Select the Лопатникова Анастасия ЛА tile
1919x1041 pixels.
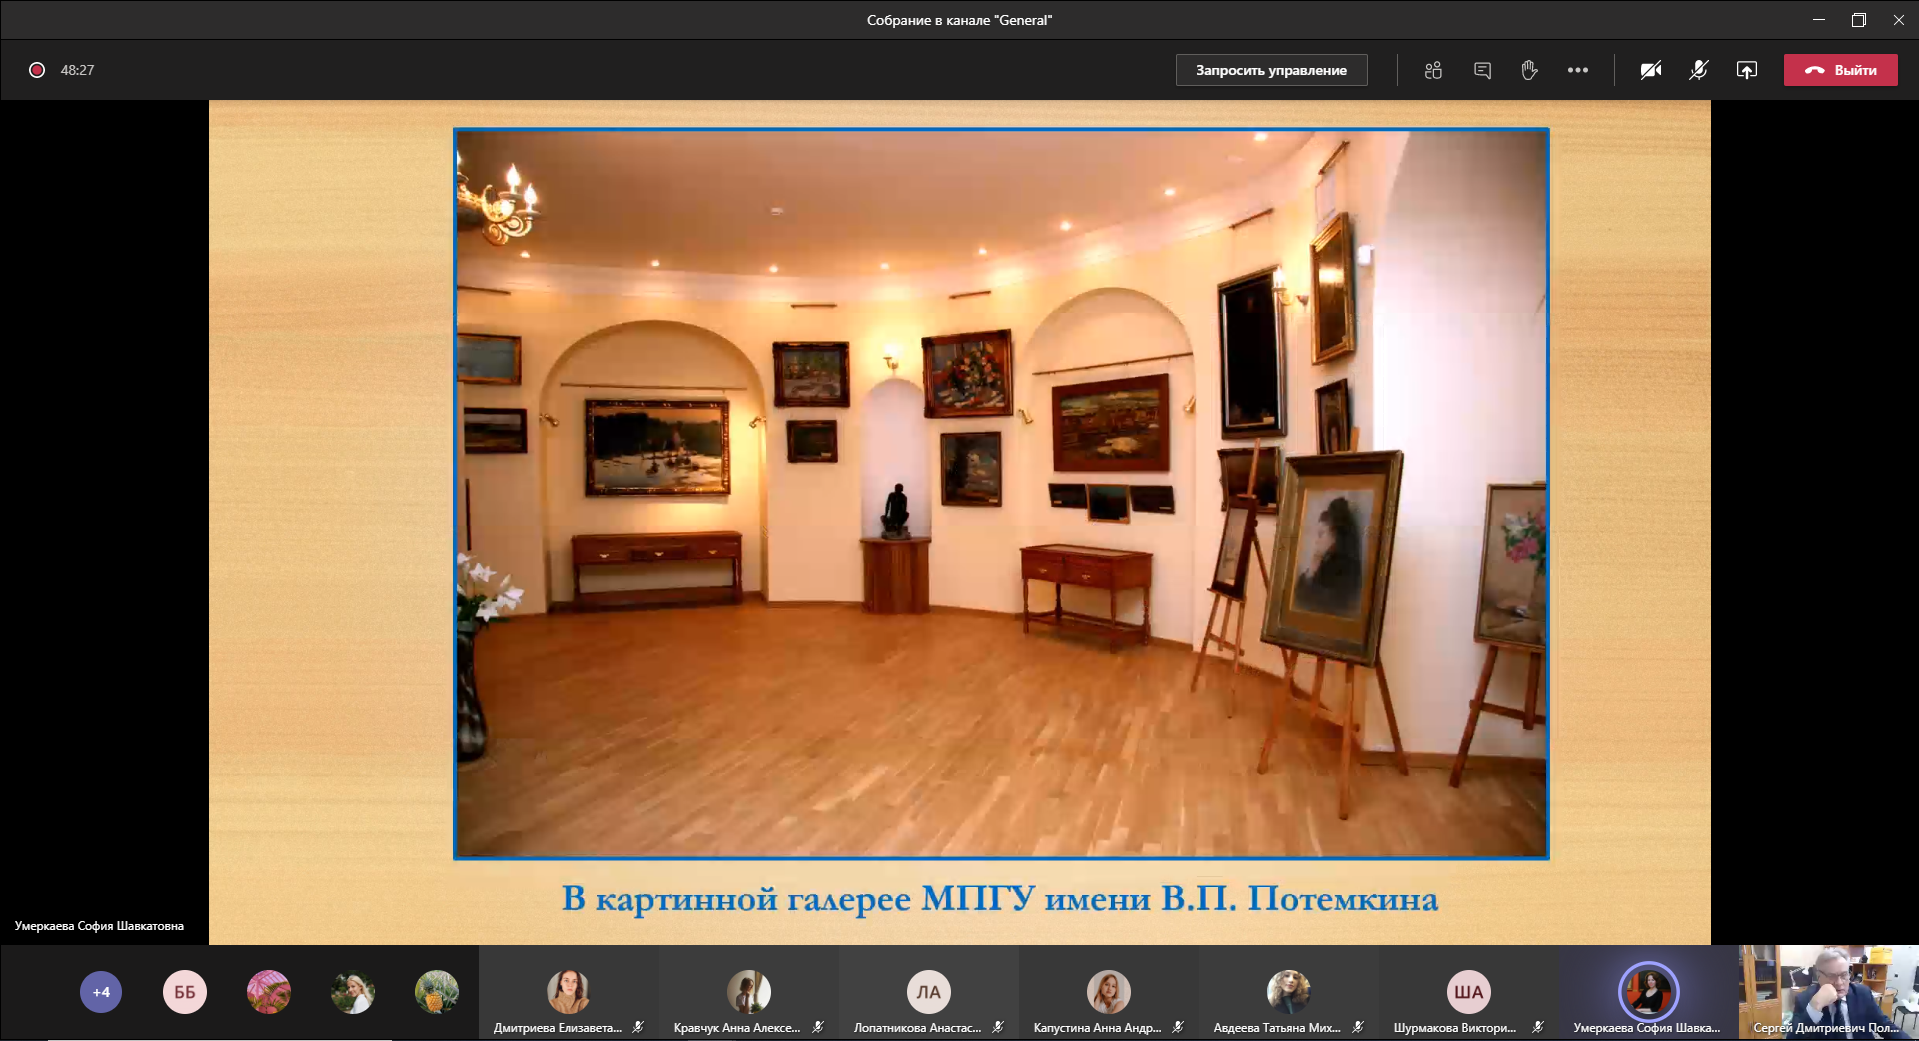click(928, 993)
